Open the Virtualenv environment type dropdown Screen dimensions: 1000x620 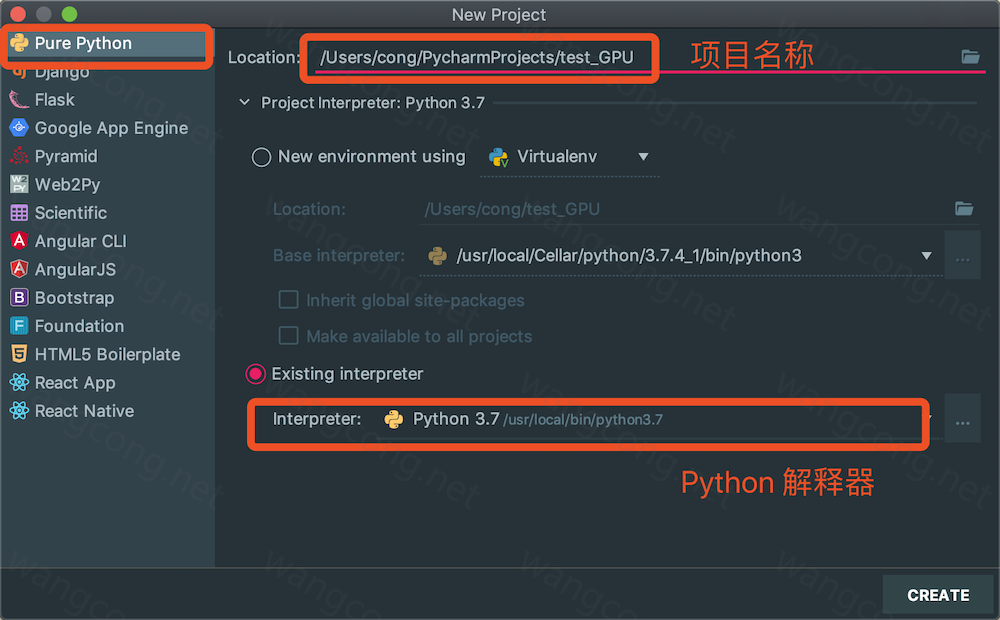[569, 157]
